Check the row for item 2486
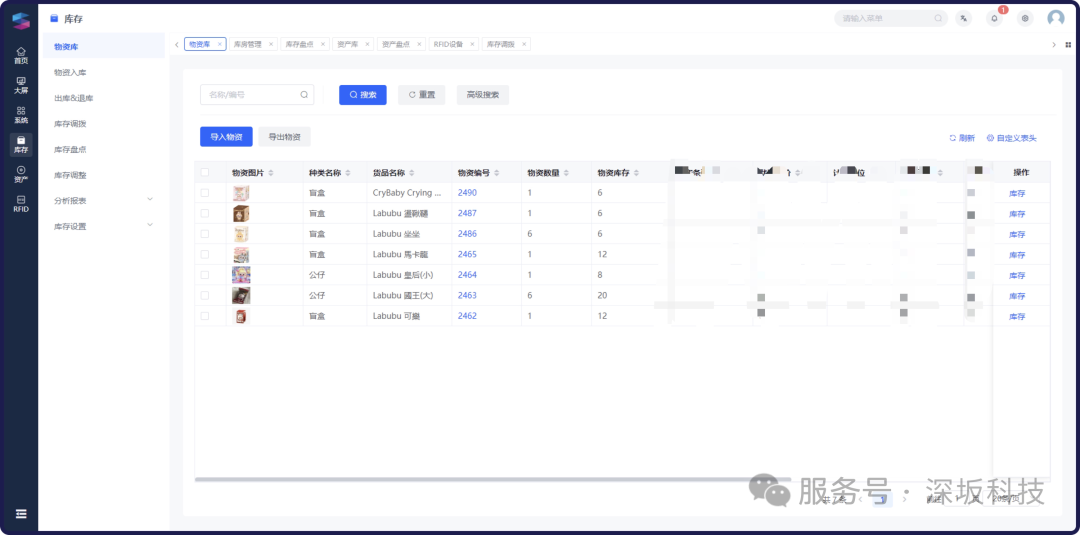The height and width of the screenshot is (535, 1080). [205, 234]
